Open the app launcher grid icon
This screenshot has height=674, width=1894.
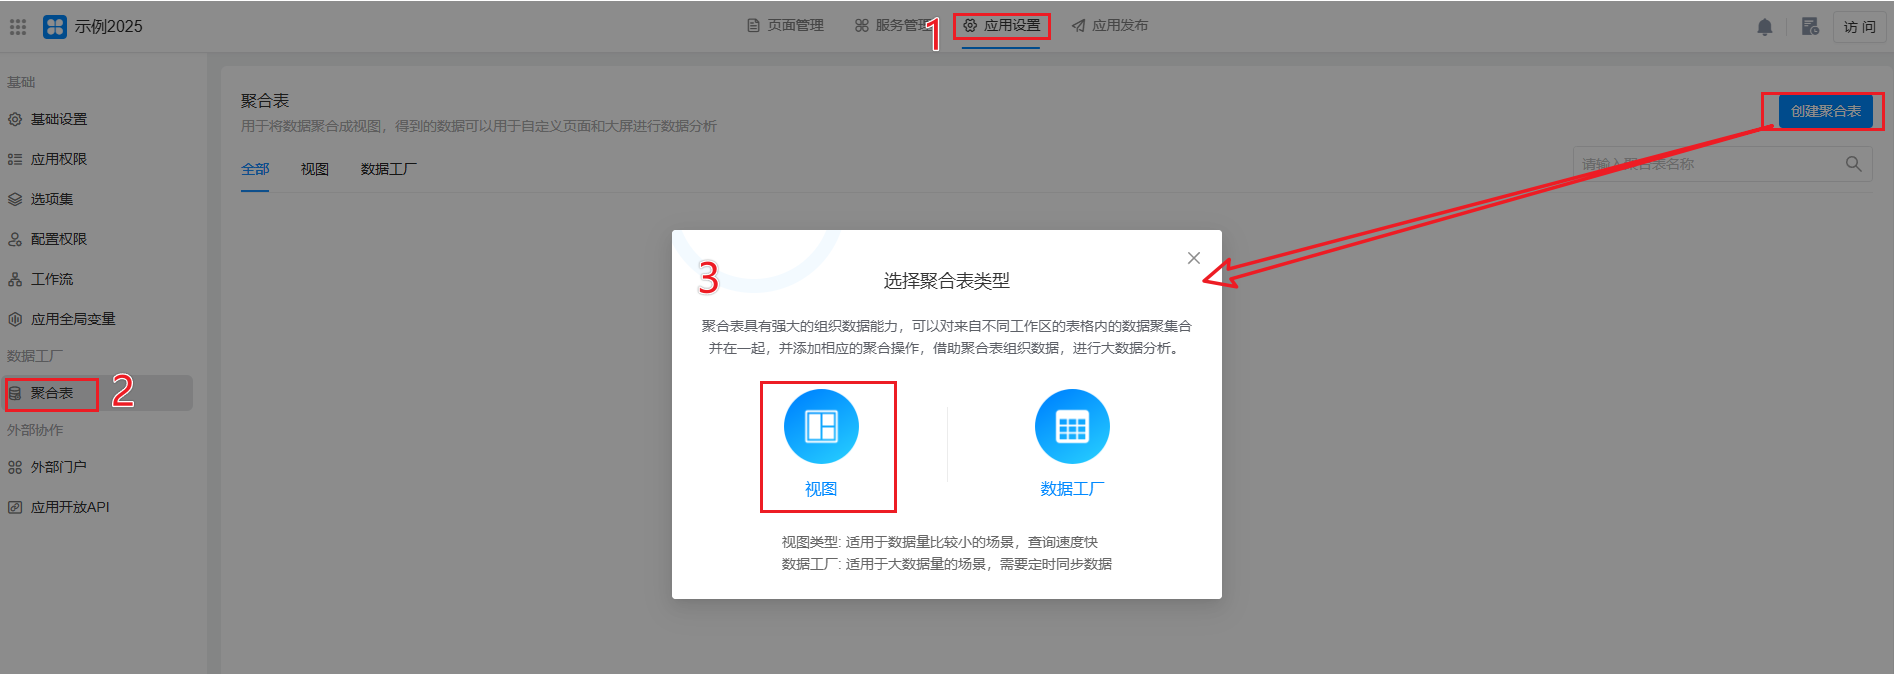click(18, 27)
